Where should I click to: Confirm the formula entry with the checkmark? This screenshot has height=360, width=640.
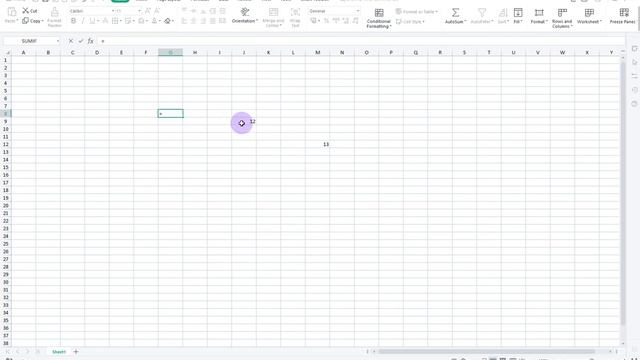tap(81, 41)
